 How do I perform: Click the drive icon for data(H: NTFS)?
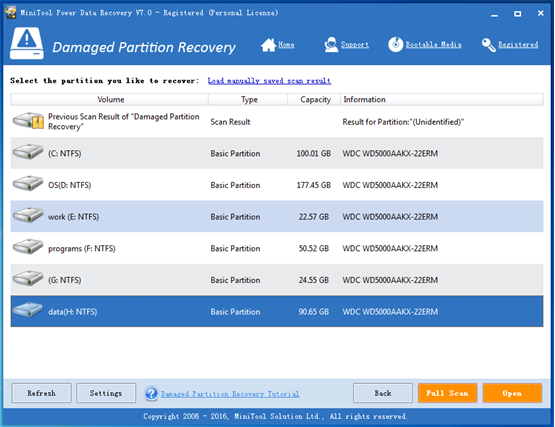point(28,311)
